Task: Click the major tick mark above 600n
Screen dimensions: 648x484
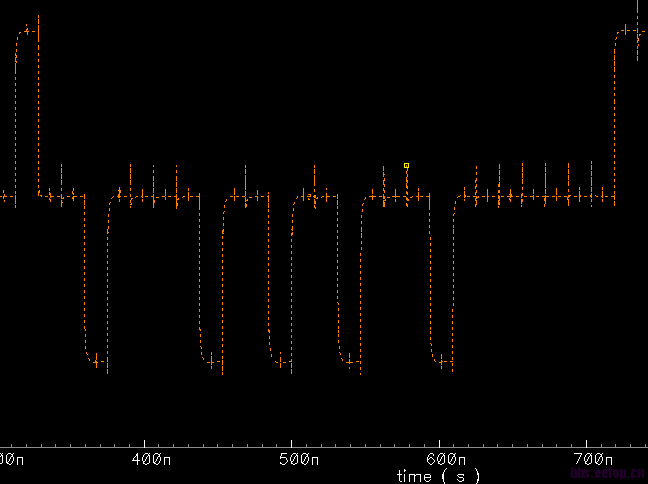Action: (439, 443)
